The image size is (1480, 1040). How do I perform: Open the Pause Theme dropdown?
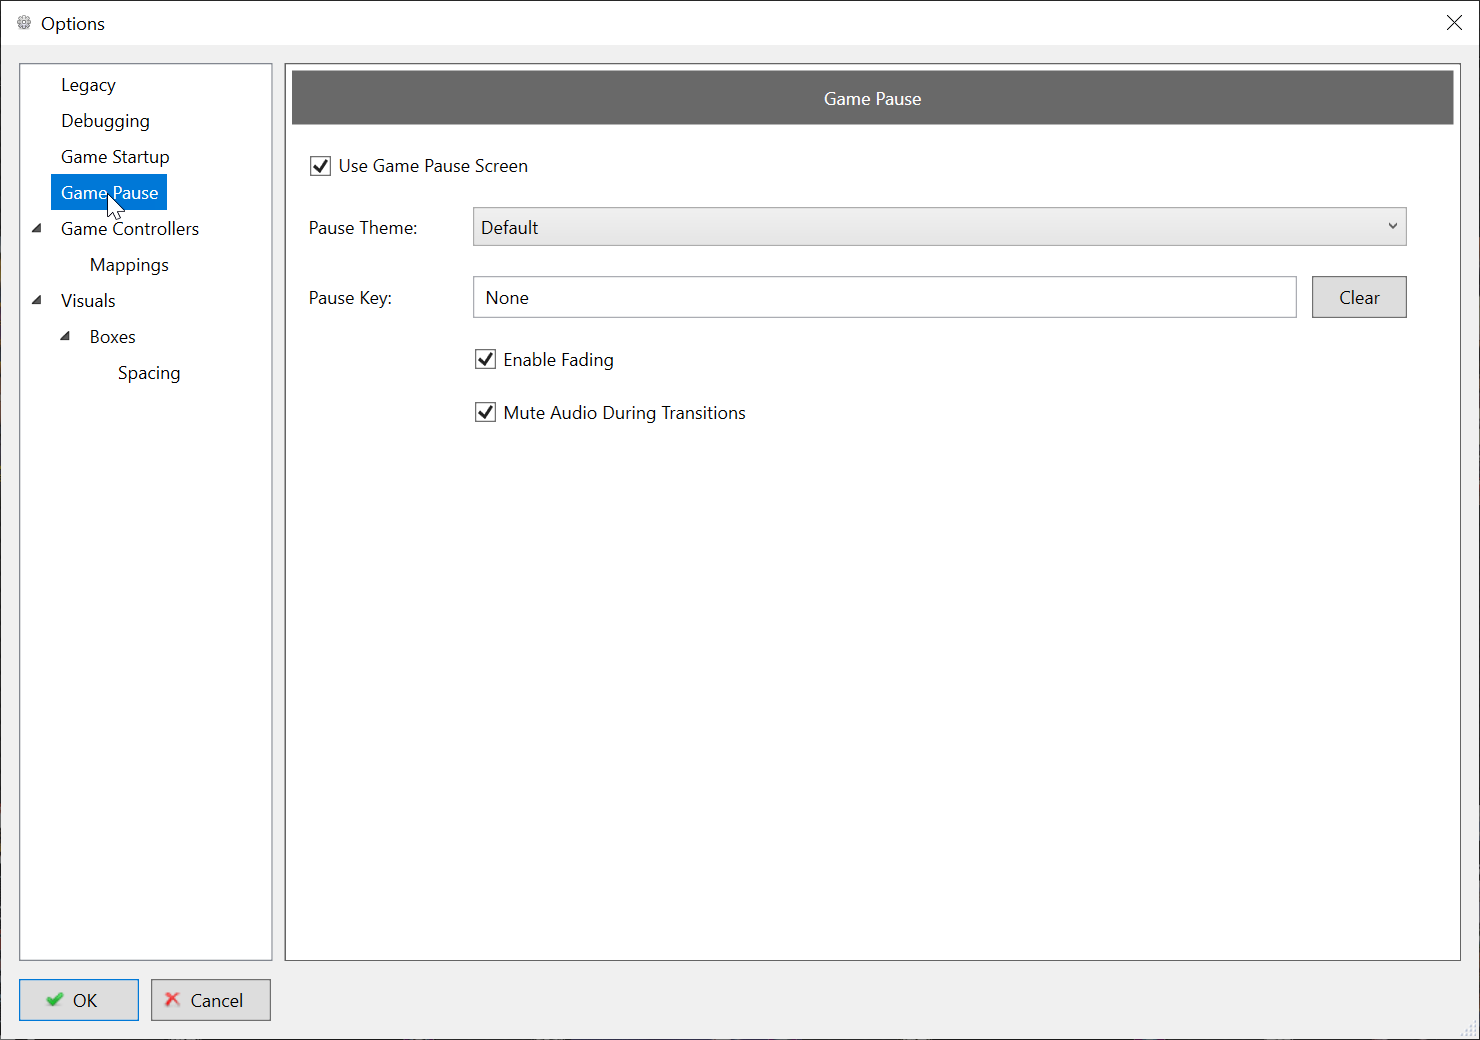[x=939, y=227]
